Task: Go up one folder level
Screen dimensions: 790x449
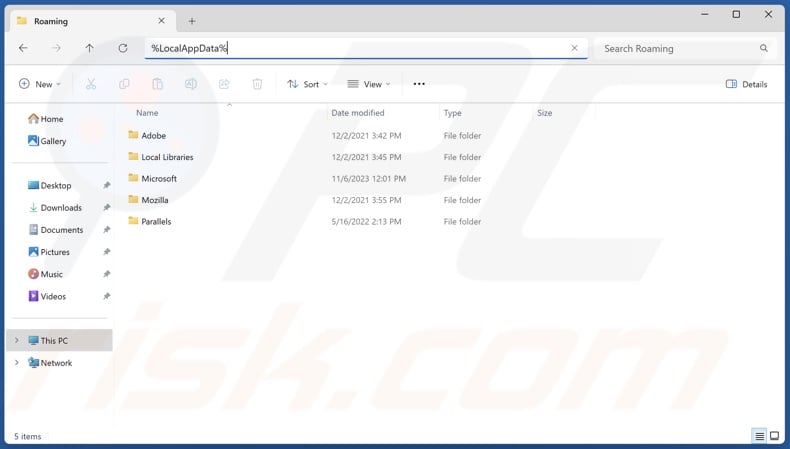Action: tap(90, 48)
